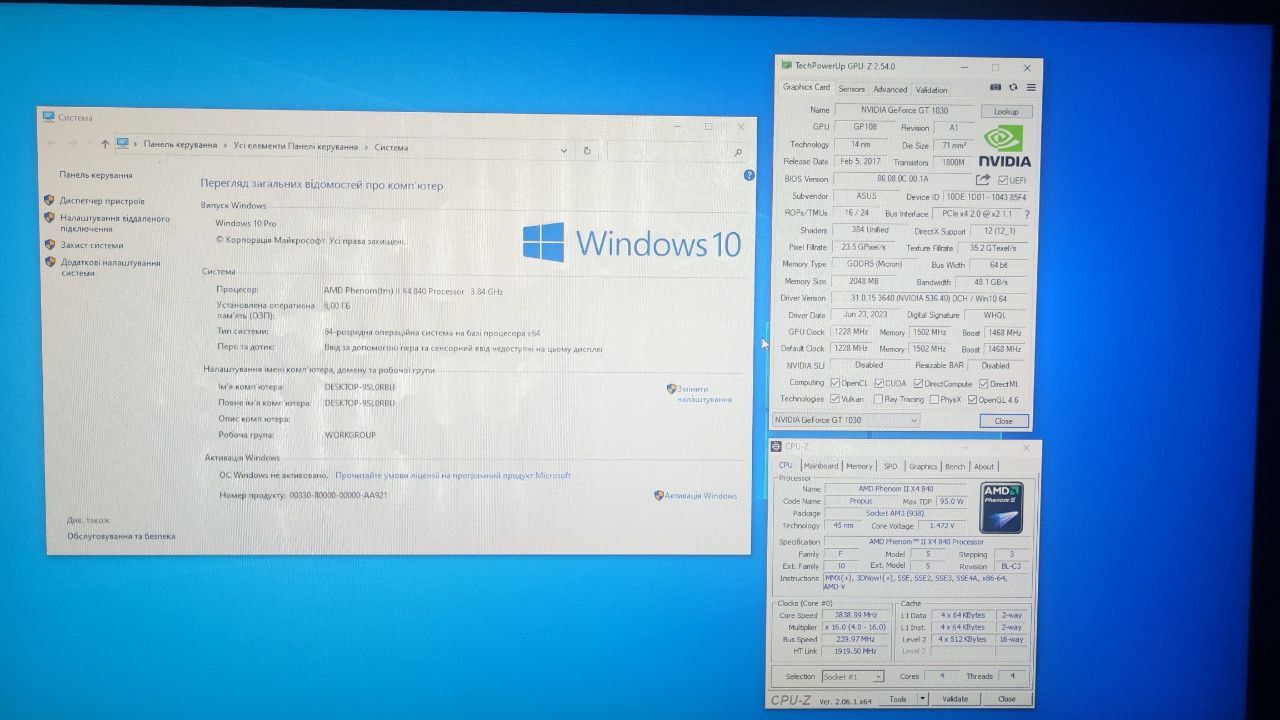Screen dimensions: 1280x720
Task: Click the NVIDIA logo in GPU-Z
Action: (1003, 146)
